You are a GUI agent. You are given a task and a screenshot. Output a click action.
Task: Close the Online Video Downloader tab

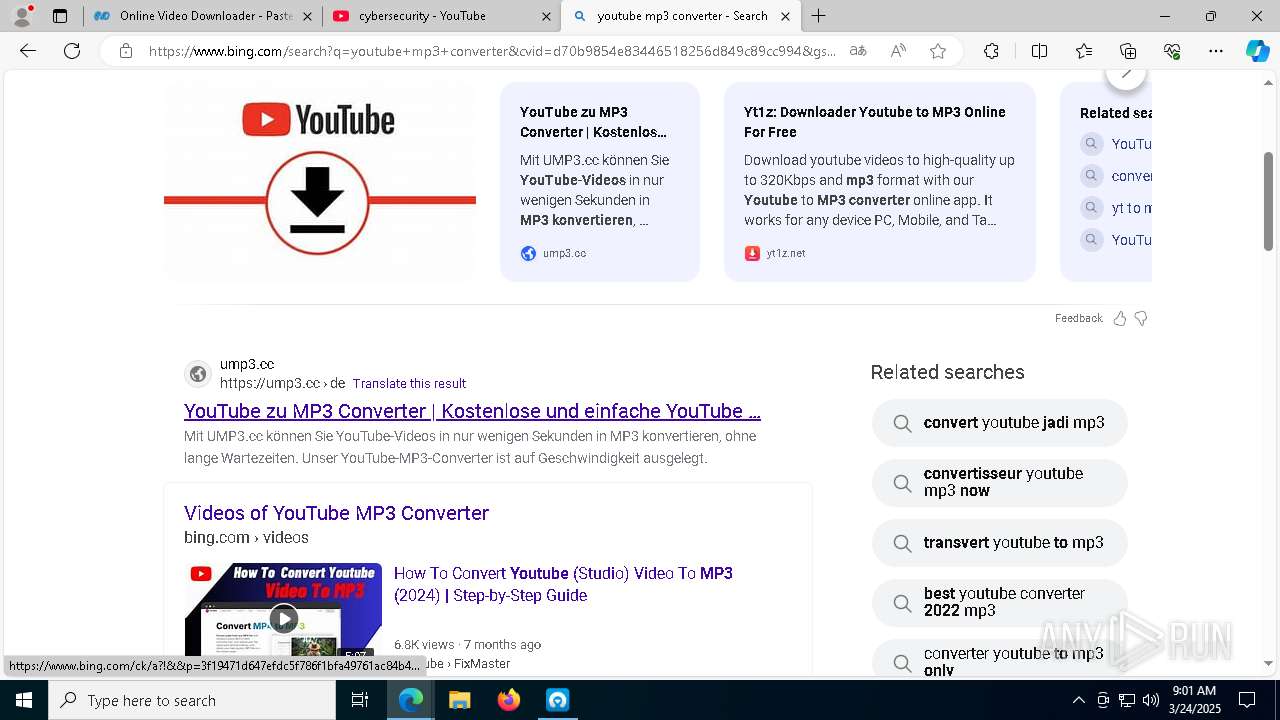[x=307, y=16]
